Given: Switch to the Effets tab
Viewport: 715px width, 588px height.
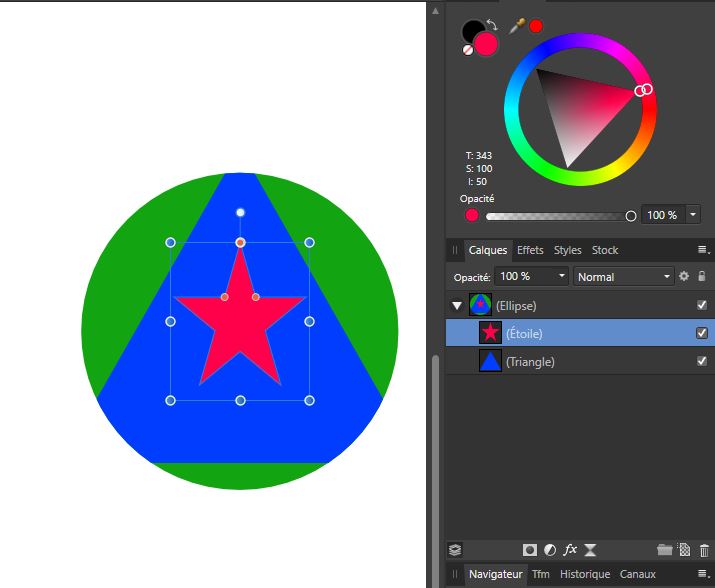Looking at the screenshot, I should 530,250.
